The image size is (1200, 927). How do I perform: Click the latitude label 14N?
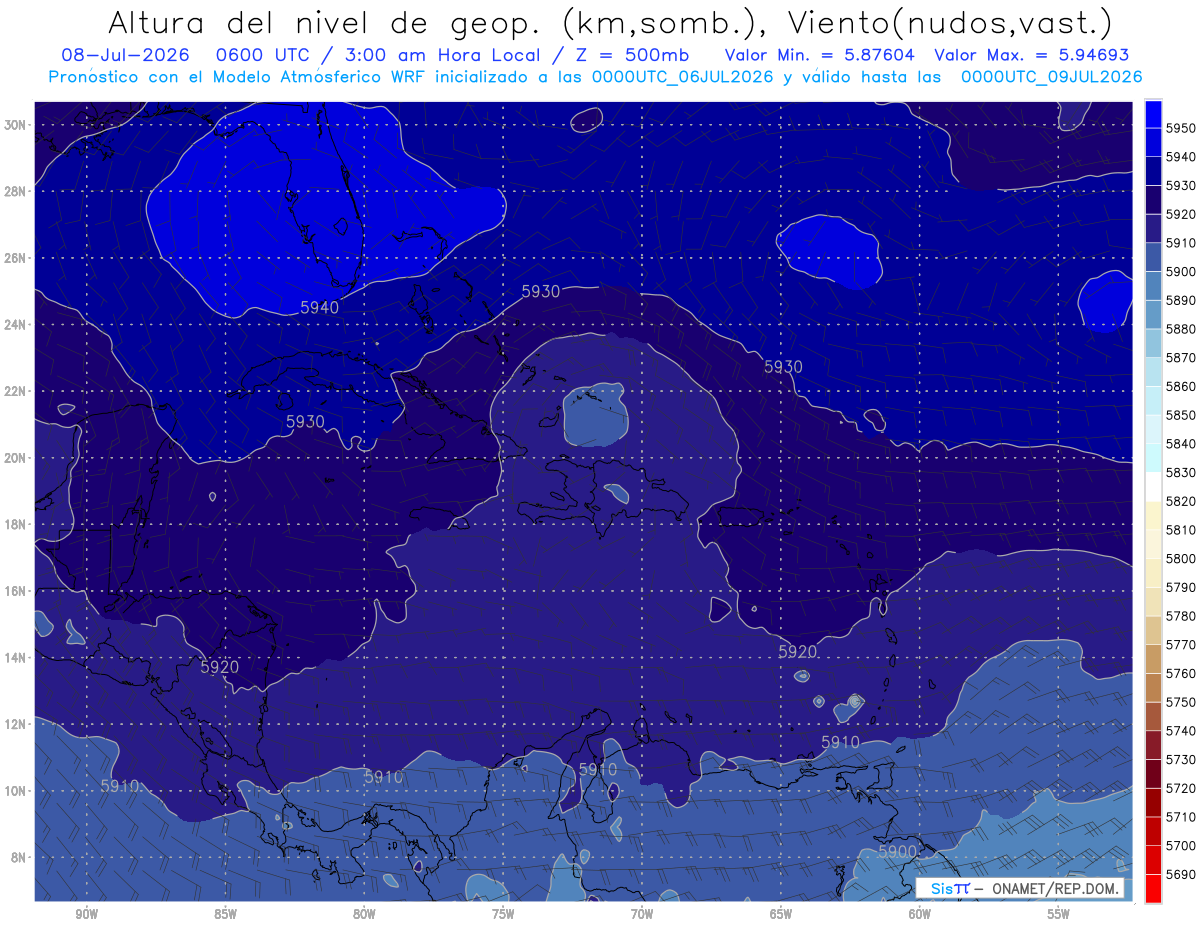[x=15, y=658]
